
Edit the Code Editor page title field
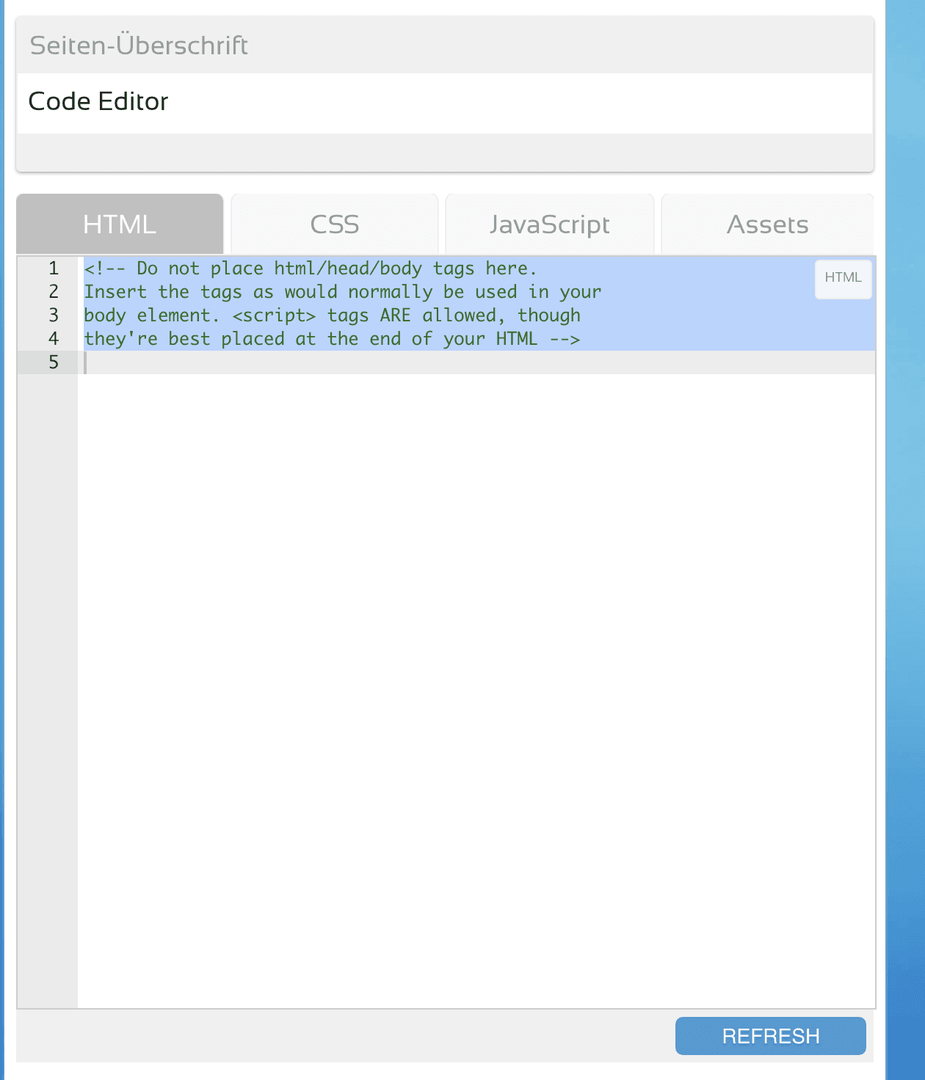coord(445,103)
